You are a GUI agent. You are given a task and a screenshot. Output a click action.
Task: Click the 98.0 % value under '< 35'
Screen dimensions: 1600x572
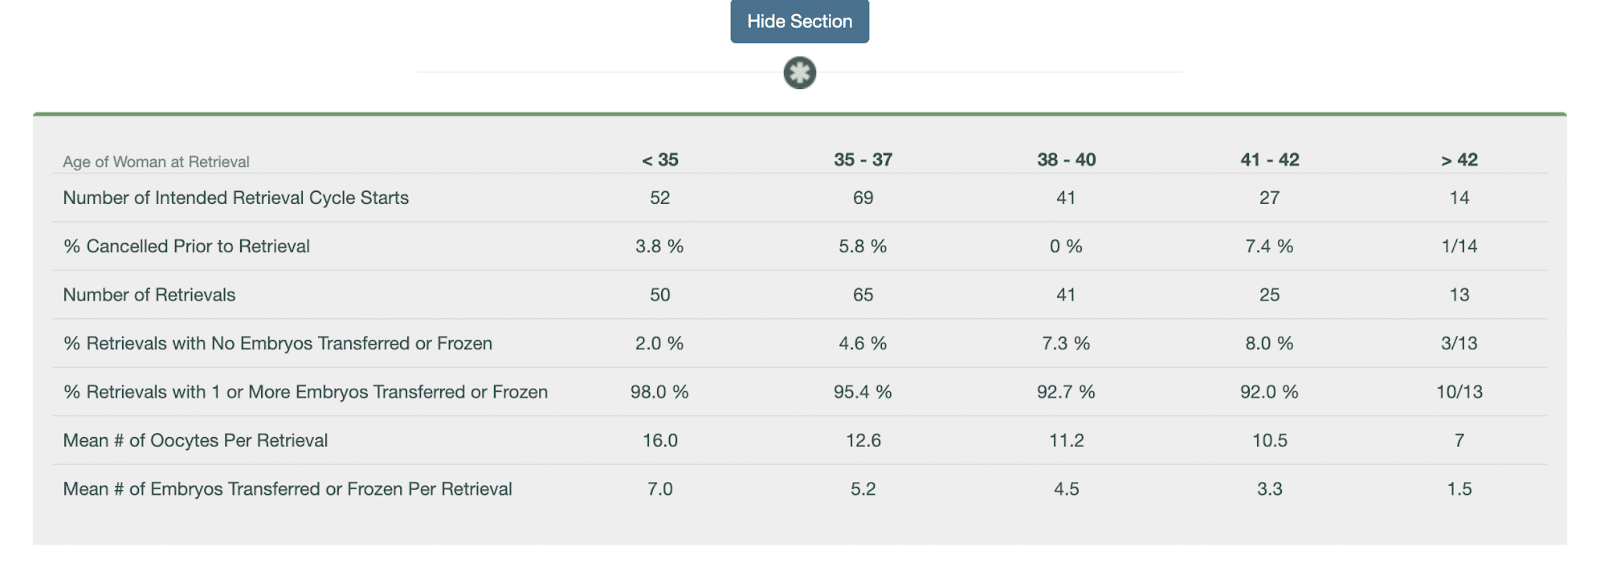pos(659,392)
